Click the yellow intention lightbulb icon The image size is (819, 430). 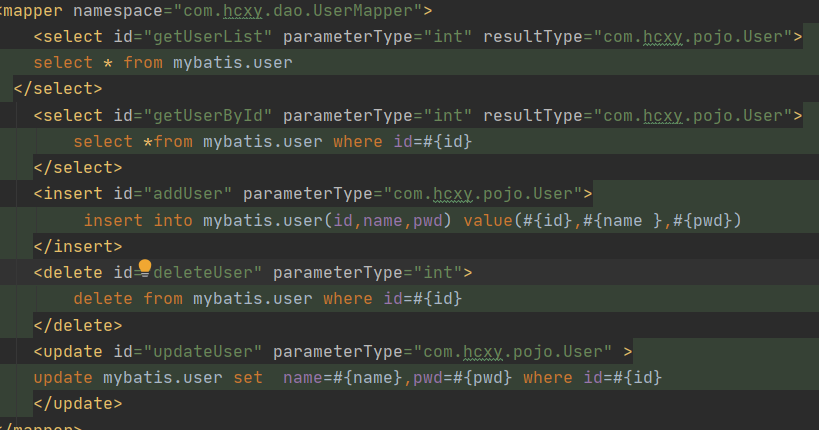pos(145,267)
